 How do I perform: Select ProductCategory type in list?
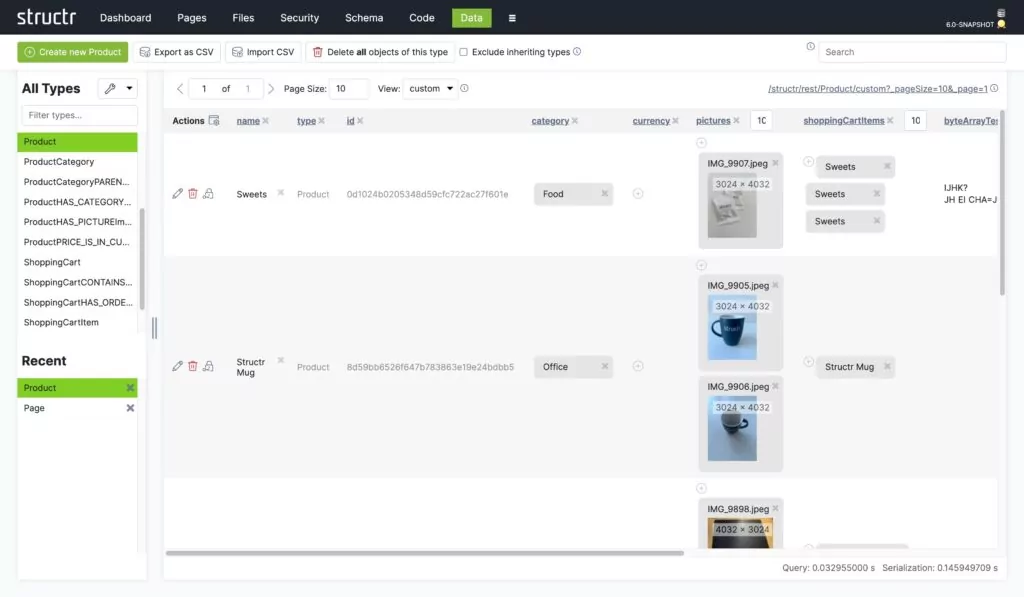click(77, 161)
